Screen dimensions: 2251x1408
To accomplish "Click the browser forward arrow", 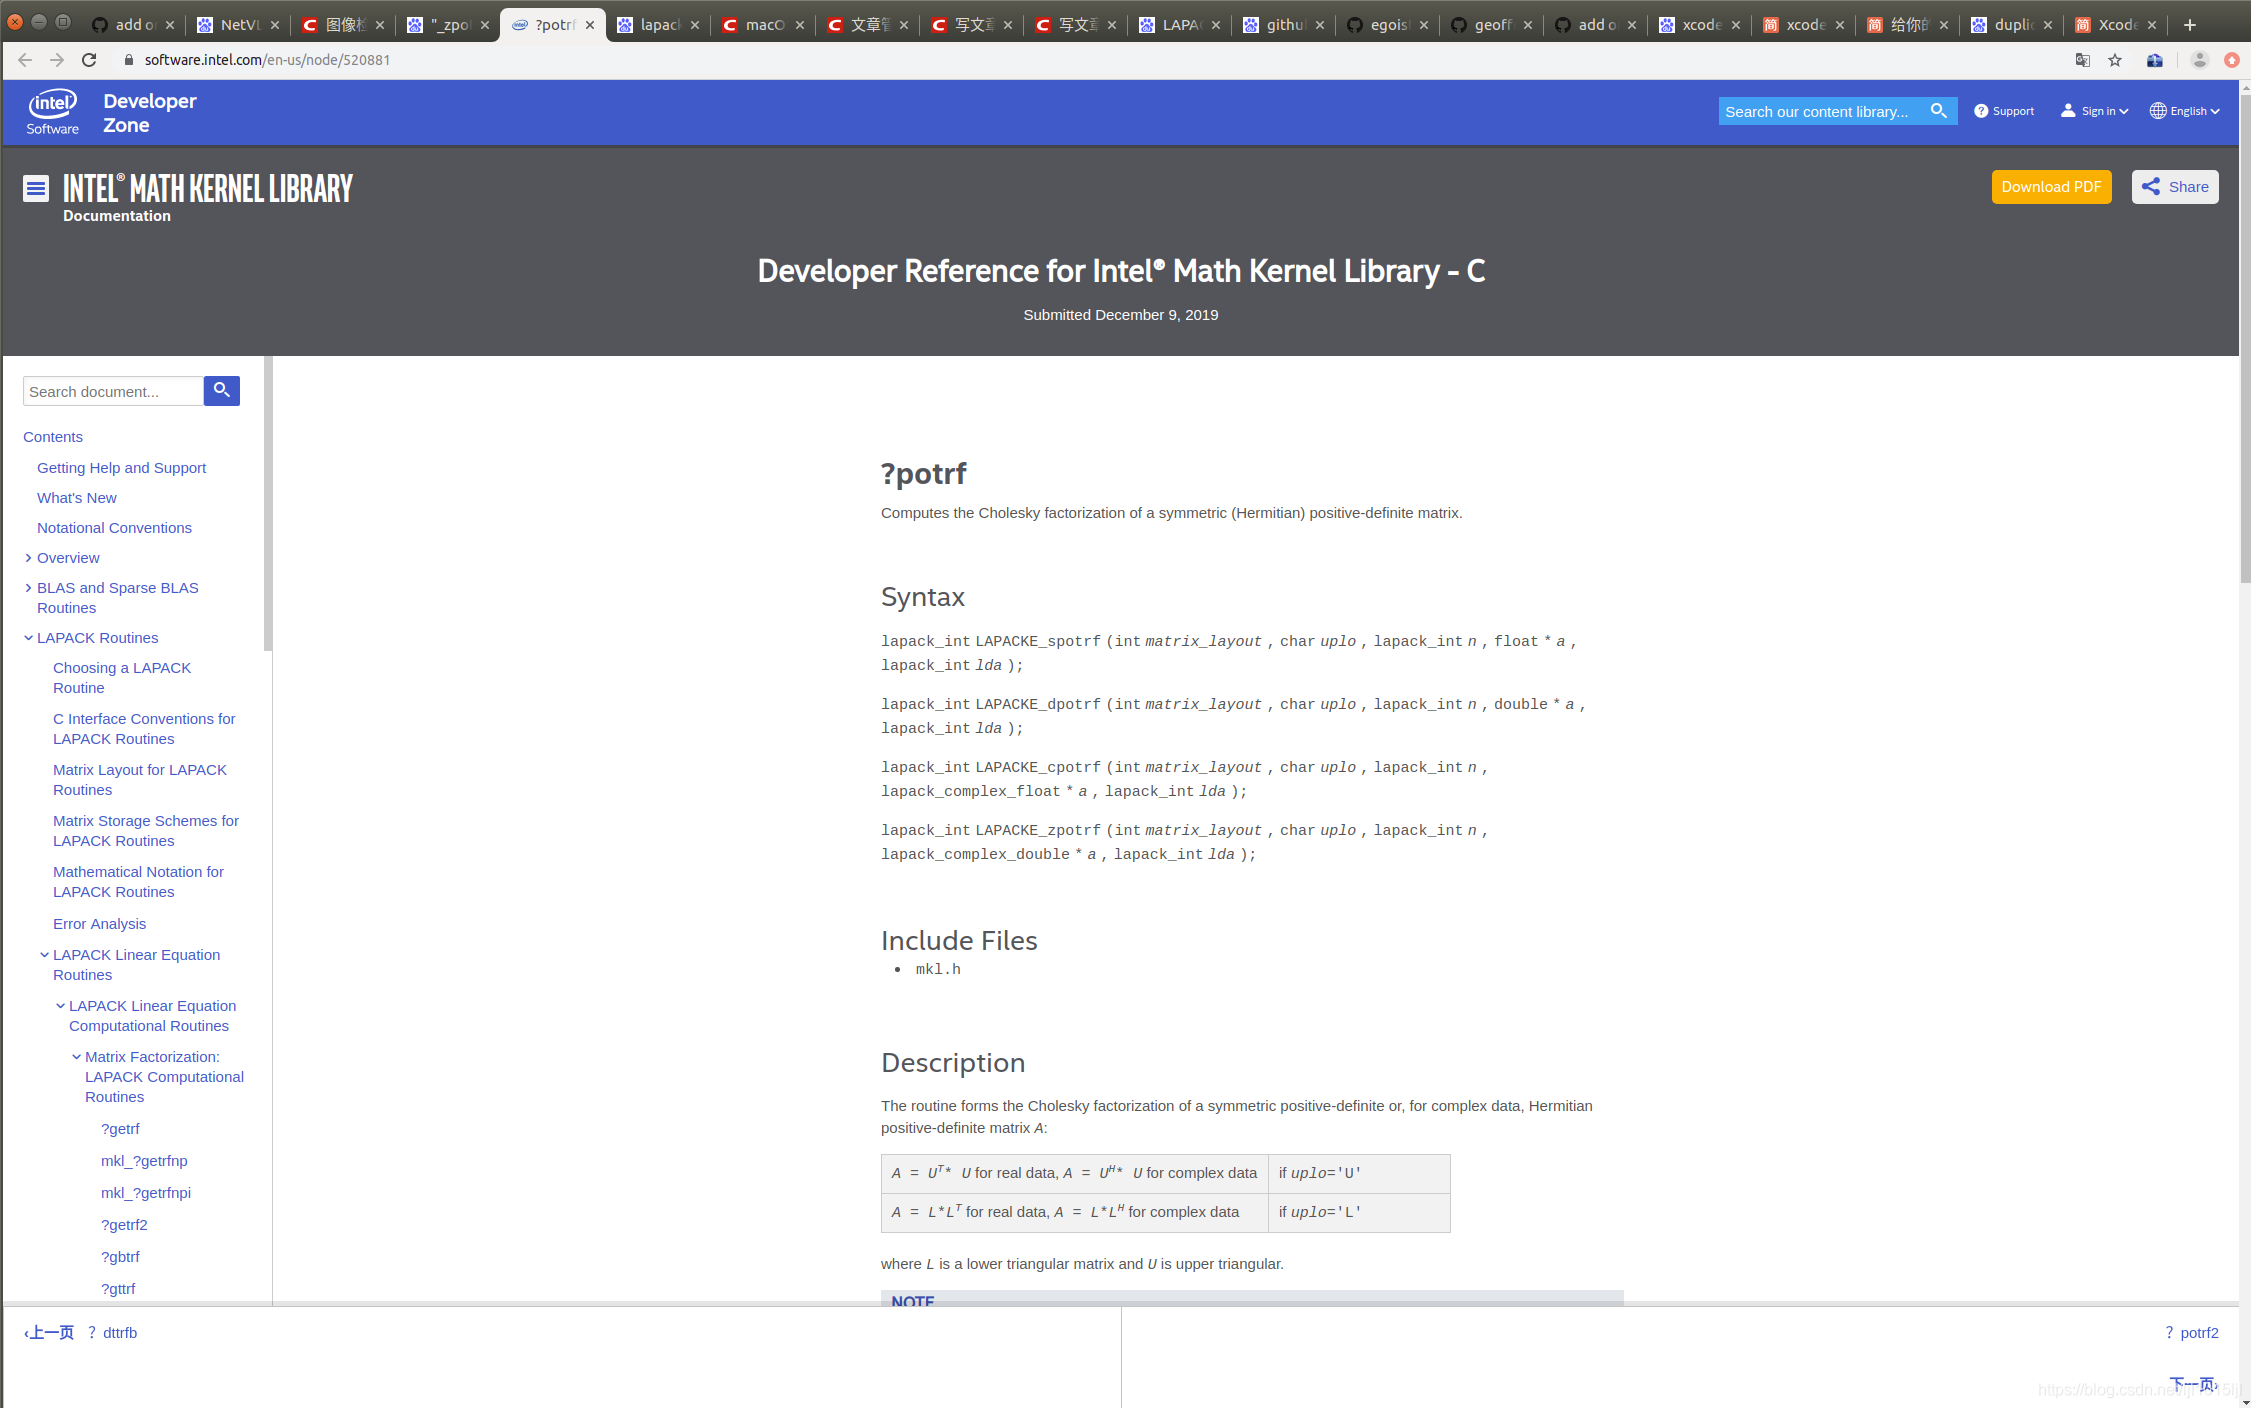I will pos(57,60).
